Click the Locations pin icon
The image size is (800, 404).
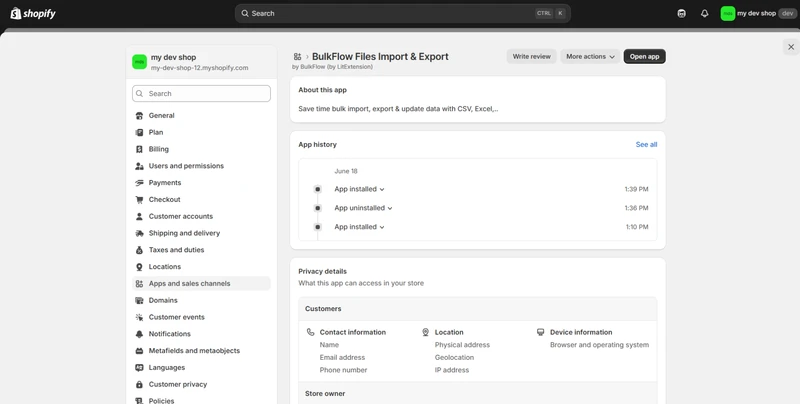[139, 267]
